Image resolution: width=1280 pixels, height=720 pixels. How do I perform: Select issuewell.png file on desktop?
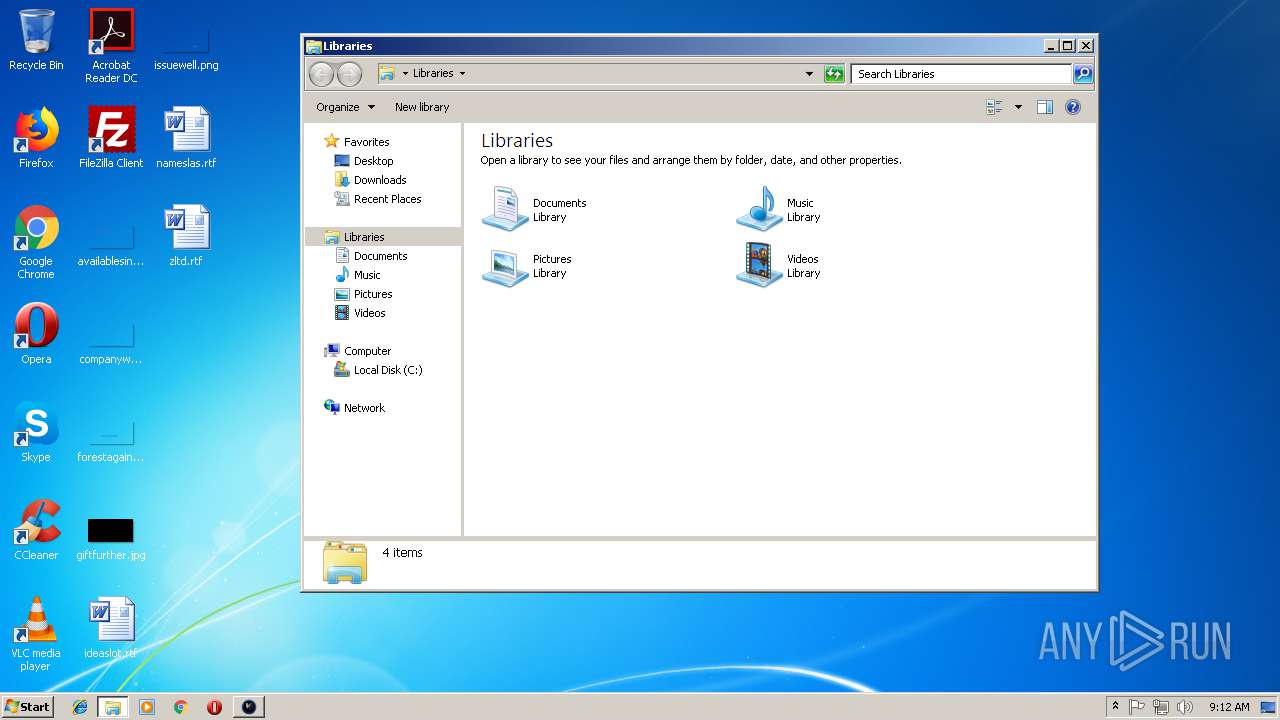coord(186,46)
